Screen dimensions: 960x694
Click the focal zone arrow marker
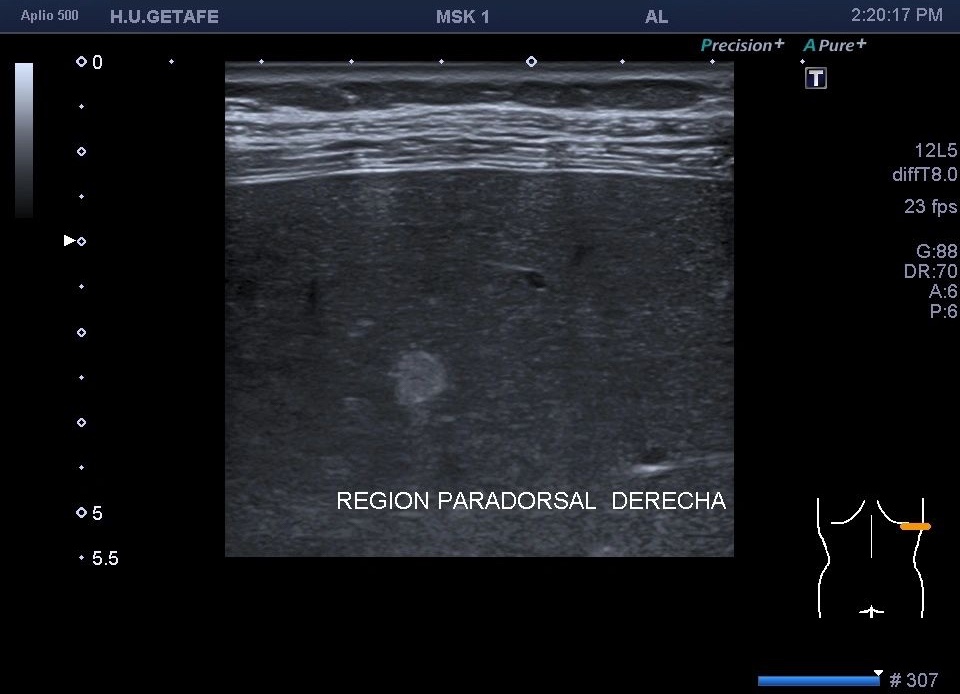69,241
